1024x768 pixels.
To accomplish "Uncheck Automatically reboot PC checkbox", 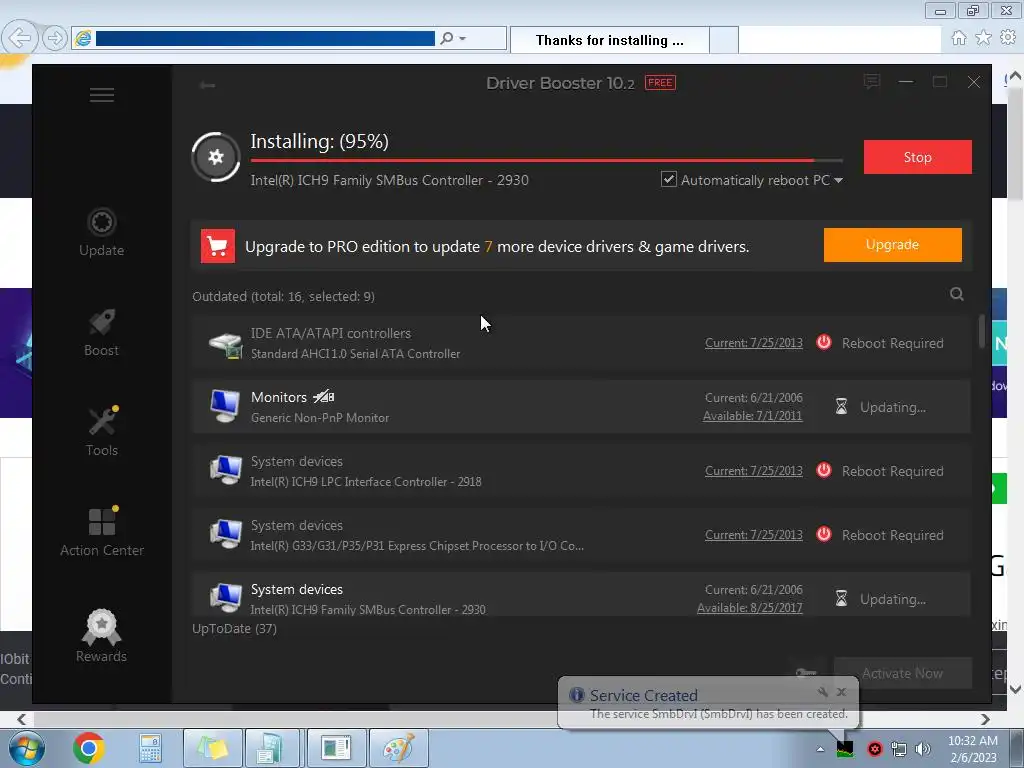I will click(669, 180).
